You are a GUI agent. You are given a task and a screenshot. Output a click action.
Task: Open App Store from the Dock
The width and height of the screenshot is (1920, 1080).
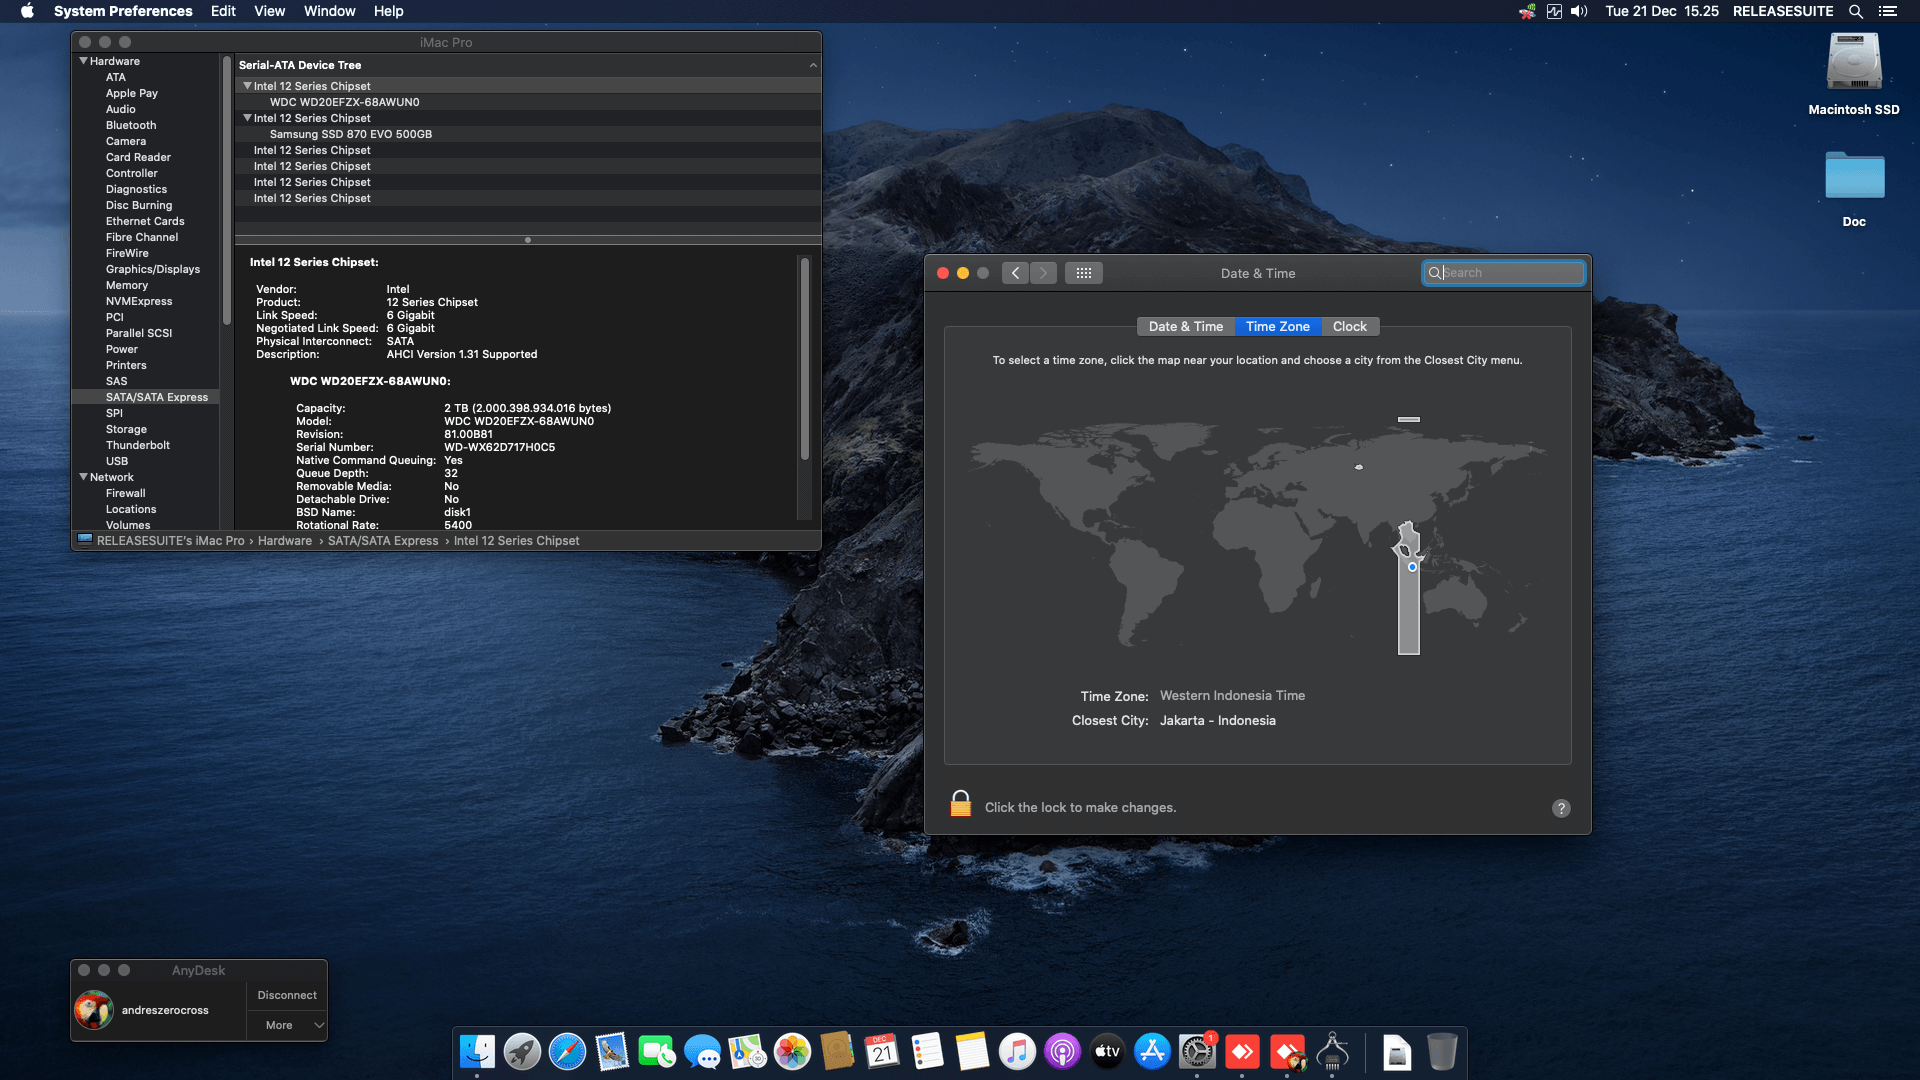tap(1152, 1052)
